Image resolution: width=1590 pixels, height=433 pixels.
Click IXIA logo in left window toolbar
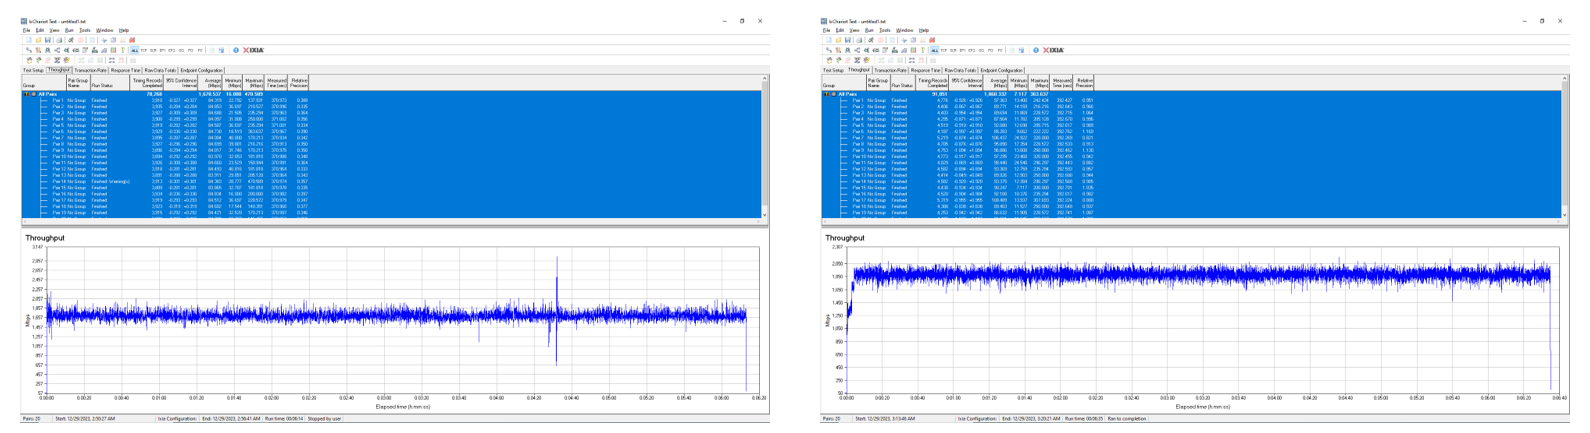click(253, 50)
